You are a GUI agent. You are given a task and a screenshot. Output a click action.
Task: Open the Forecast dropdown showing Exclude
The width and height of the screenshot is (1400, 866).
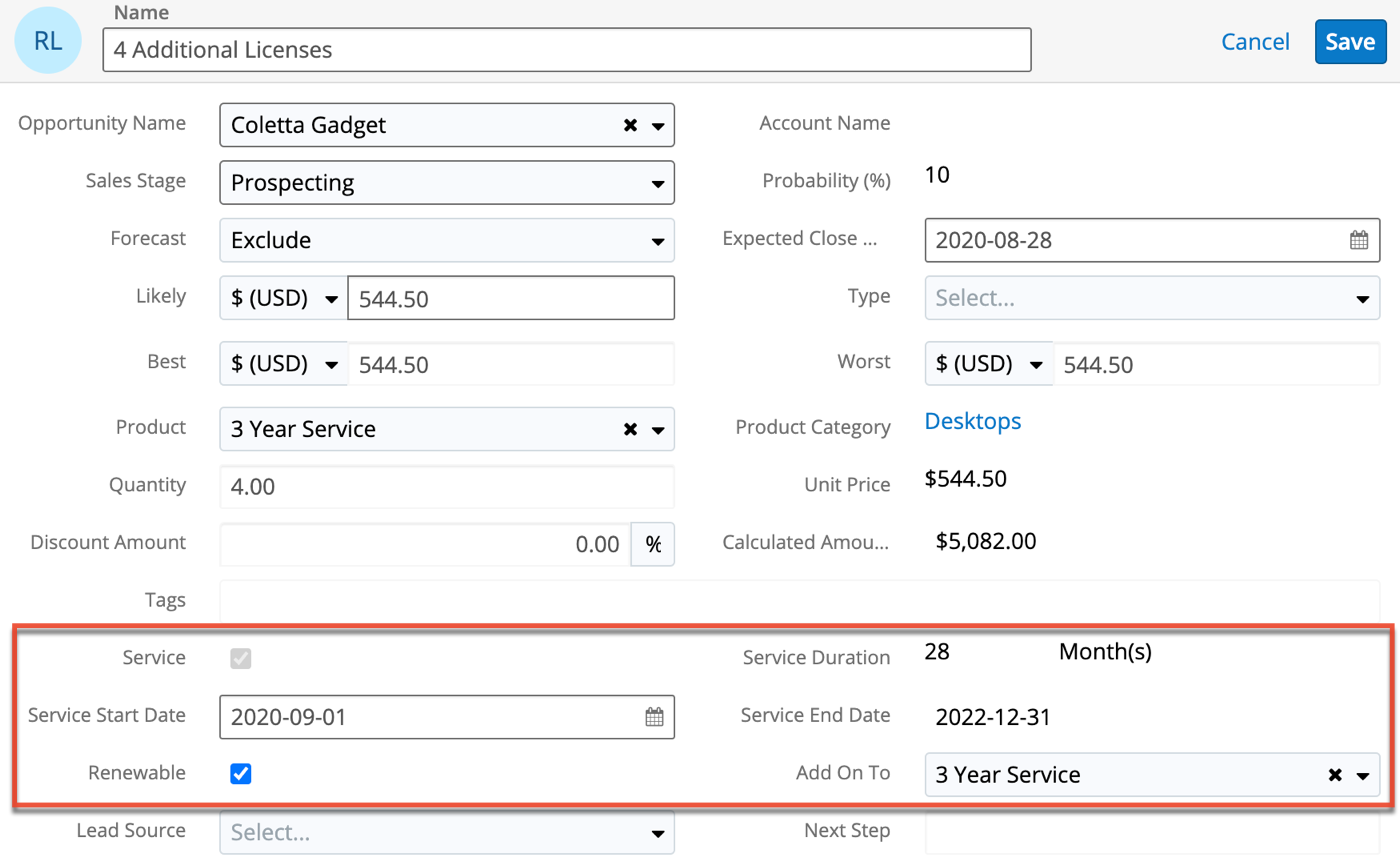(x=446, y=240)
